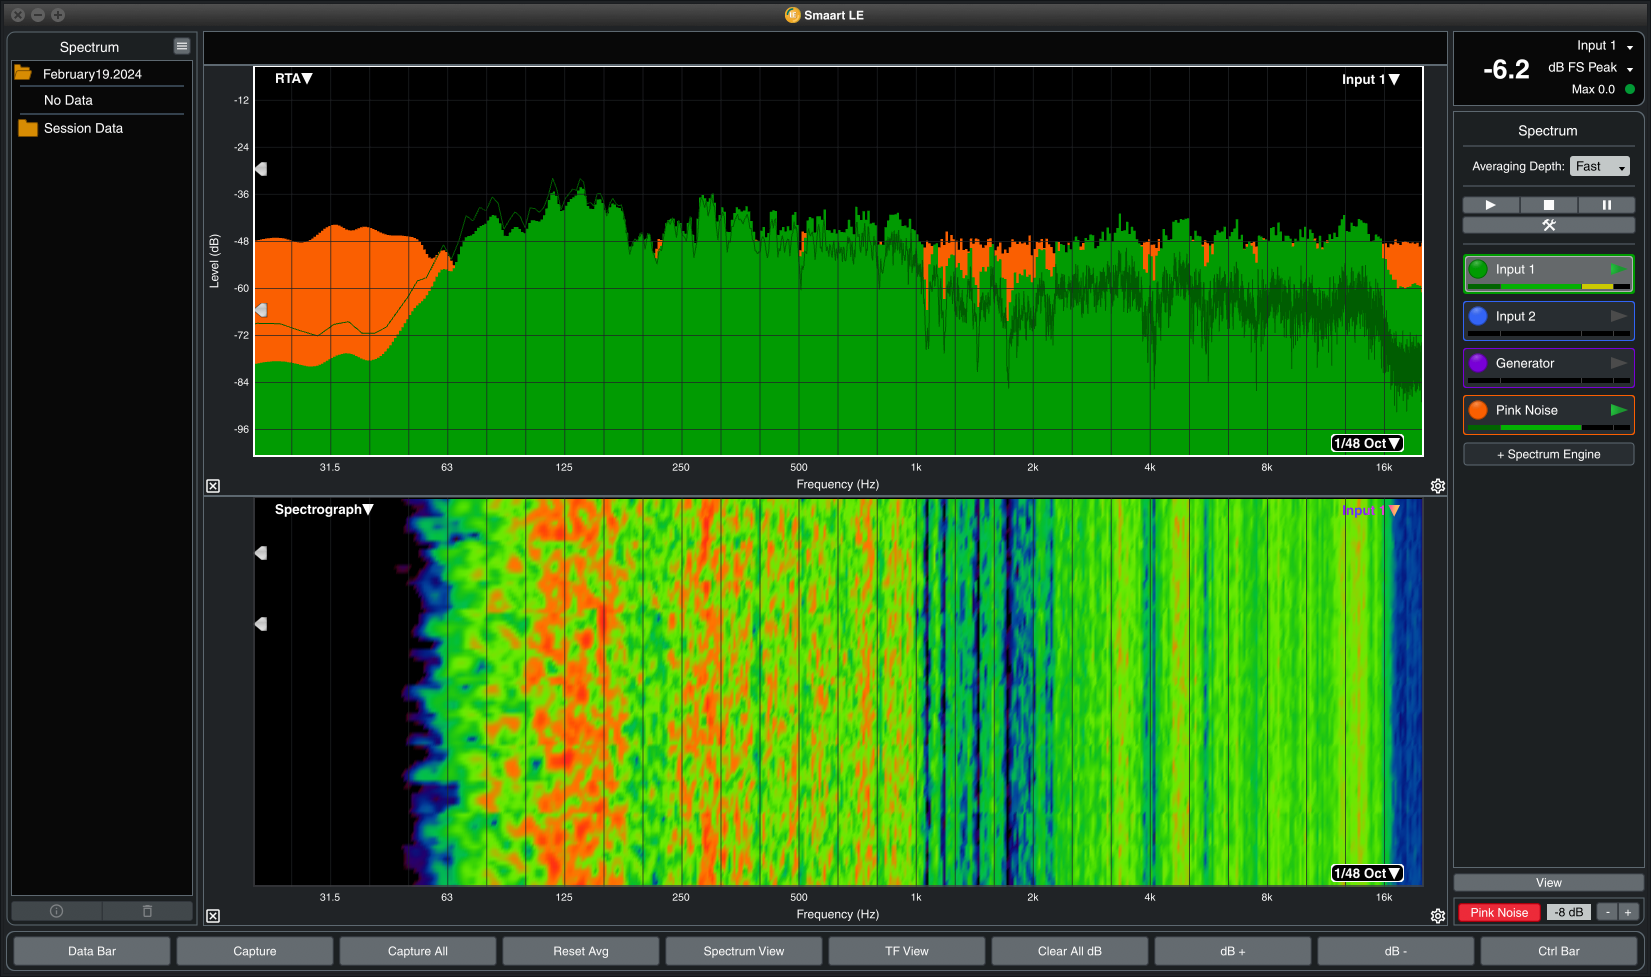Click the Capture All button
This screenshot has width=1651, height=977.
coord(418,951)
